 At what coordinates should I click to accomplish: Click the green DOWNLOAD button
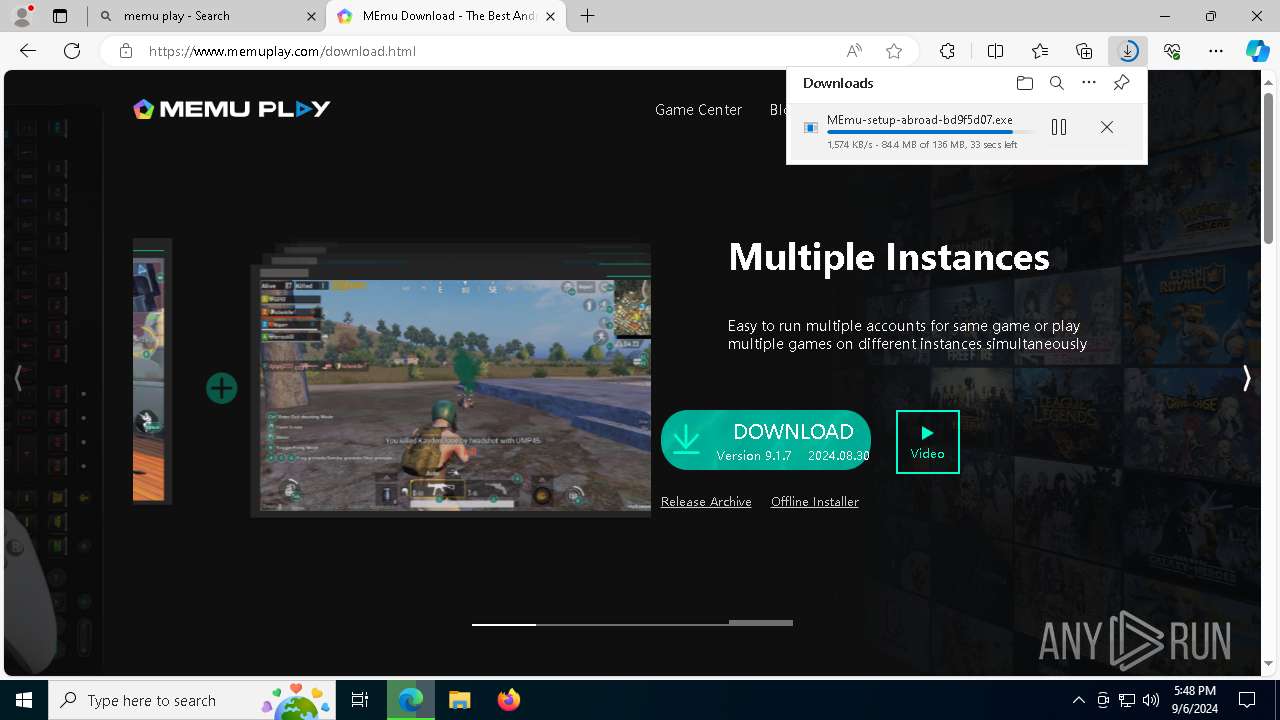pos(766,440)
